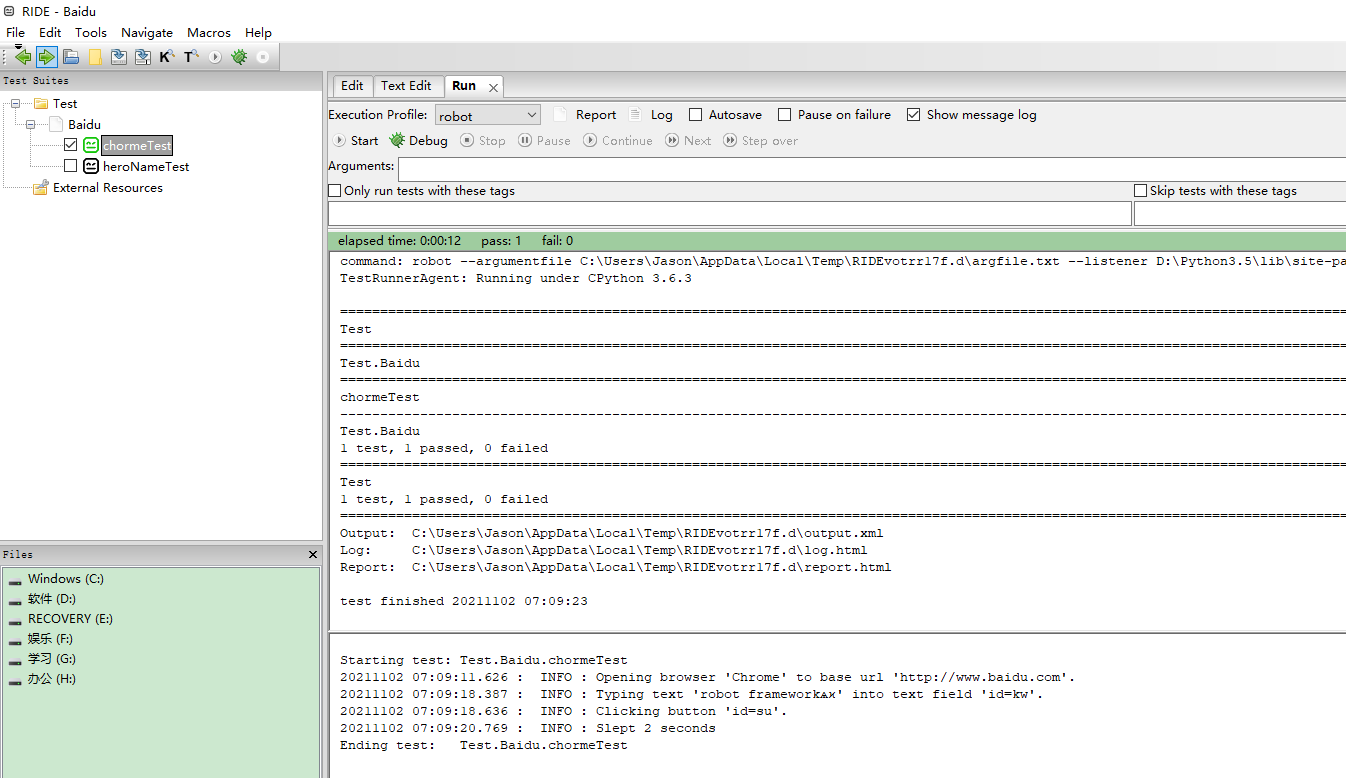Click the toolbar stop running icon
This screenshot has width=1346, height=778.
point(263,57)
